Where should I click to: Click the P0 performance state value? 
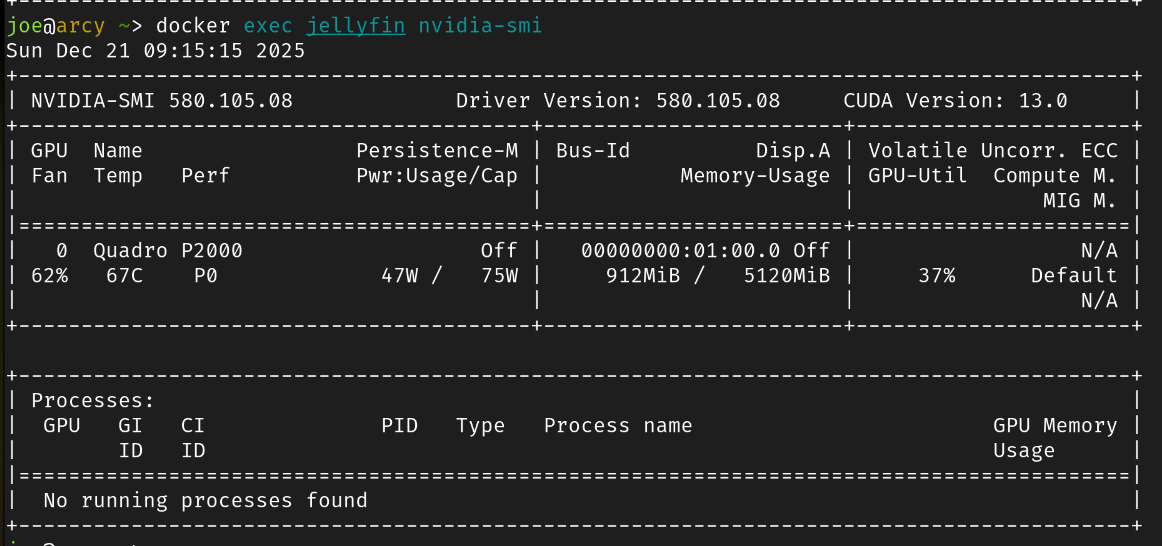[205, 276]
